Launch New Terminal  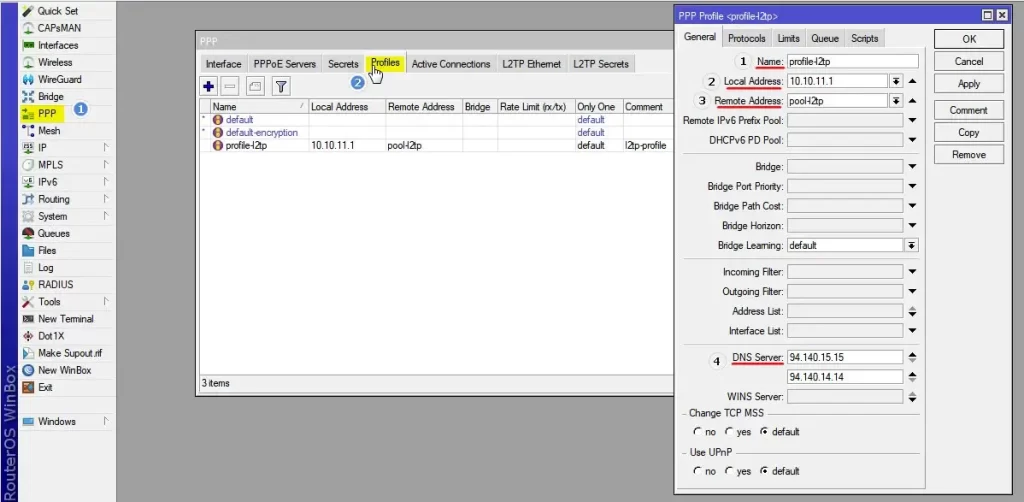tap(65, 319)
